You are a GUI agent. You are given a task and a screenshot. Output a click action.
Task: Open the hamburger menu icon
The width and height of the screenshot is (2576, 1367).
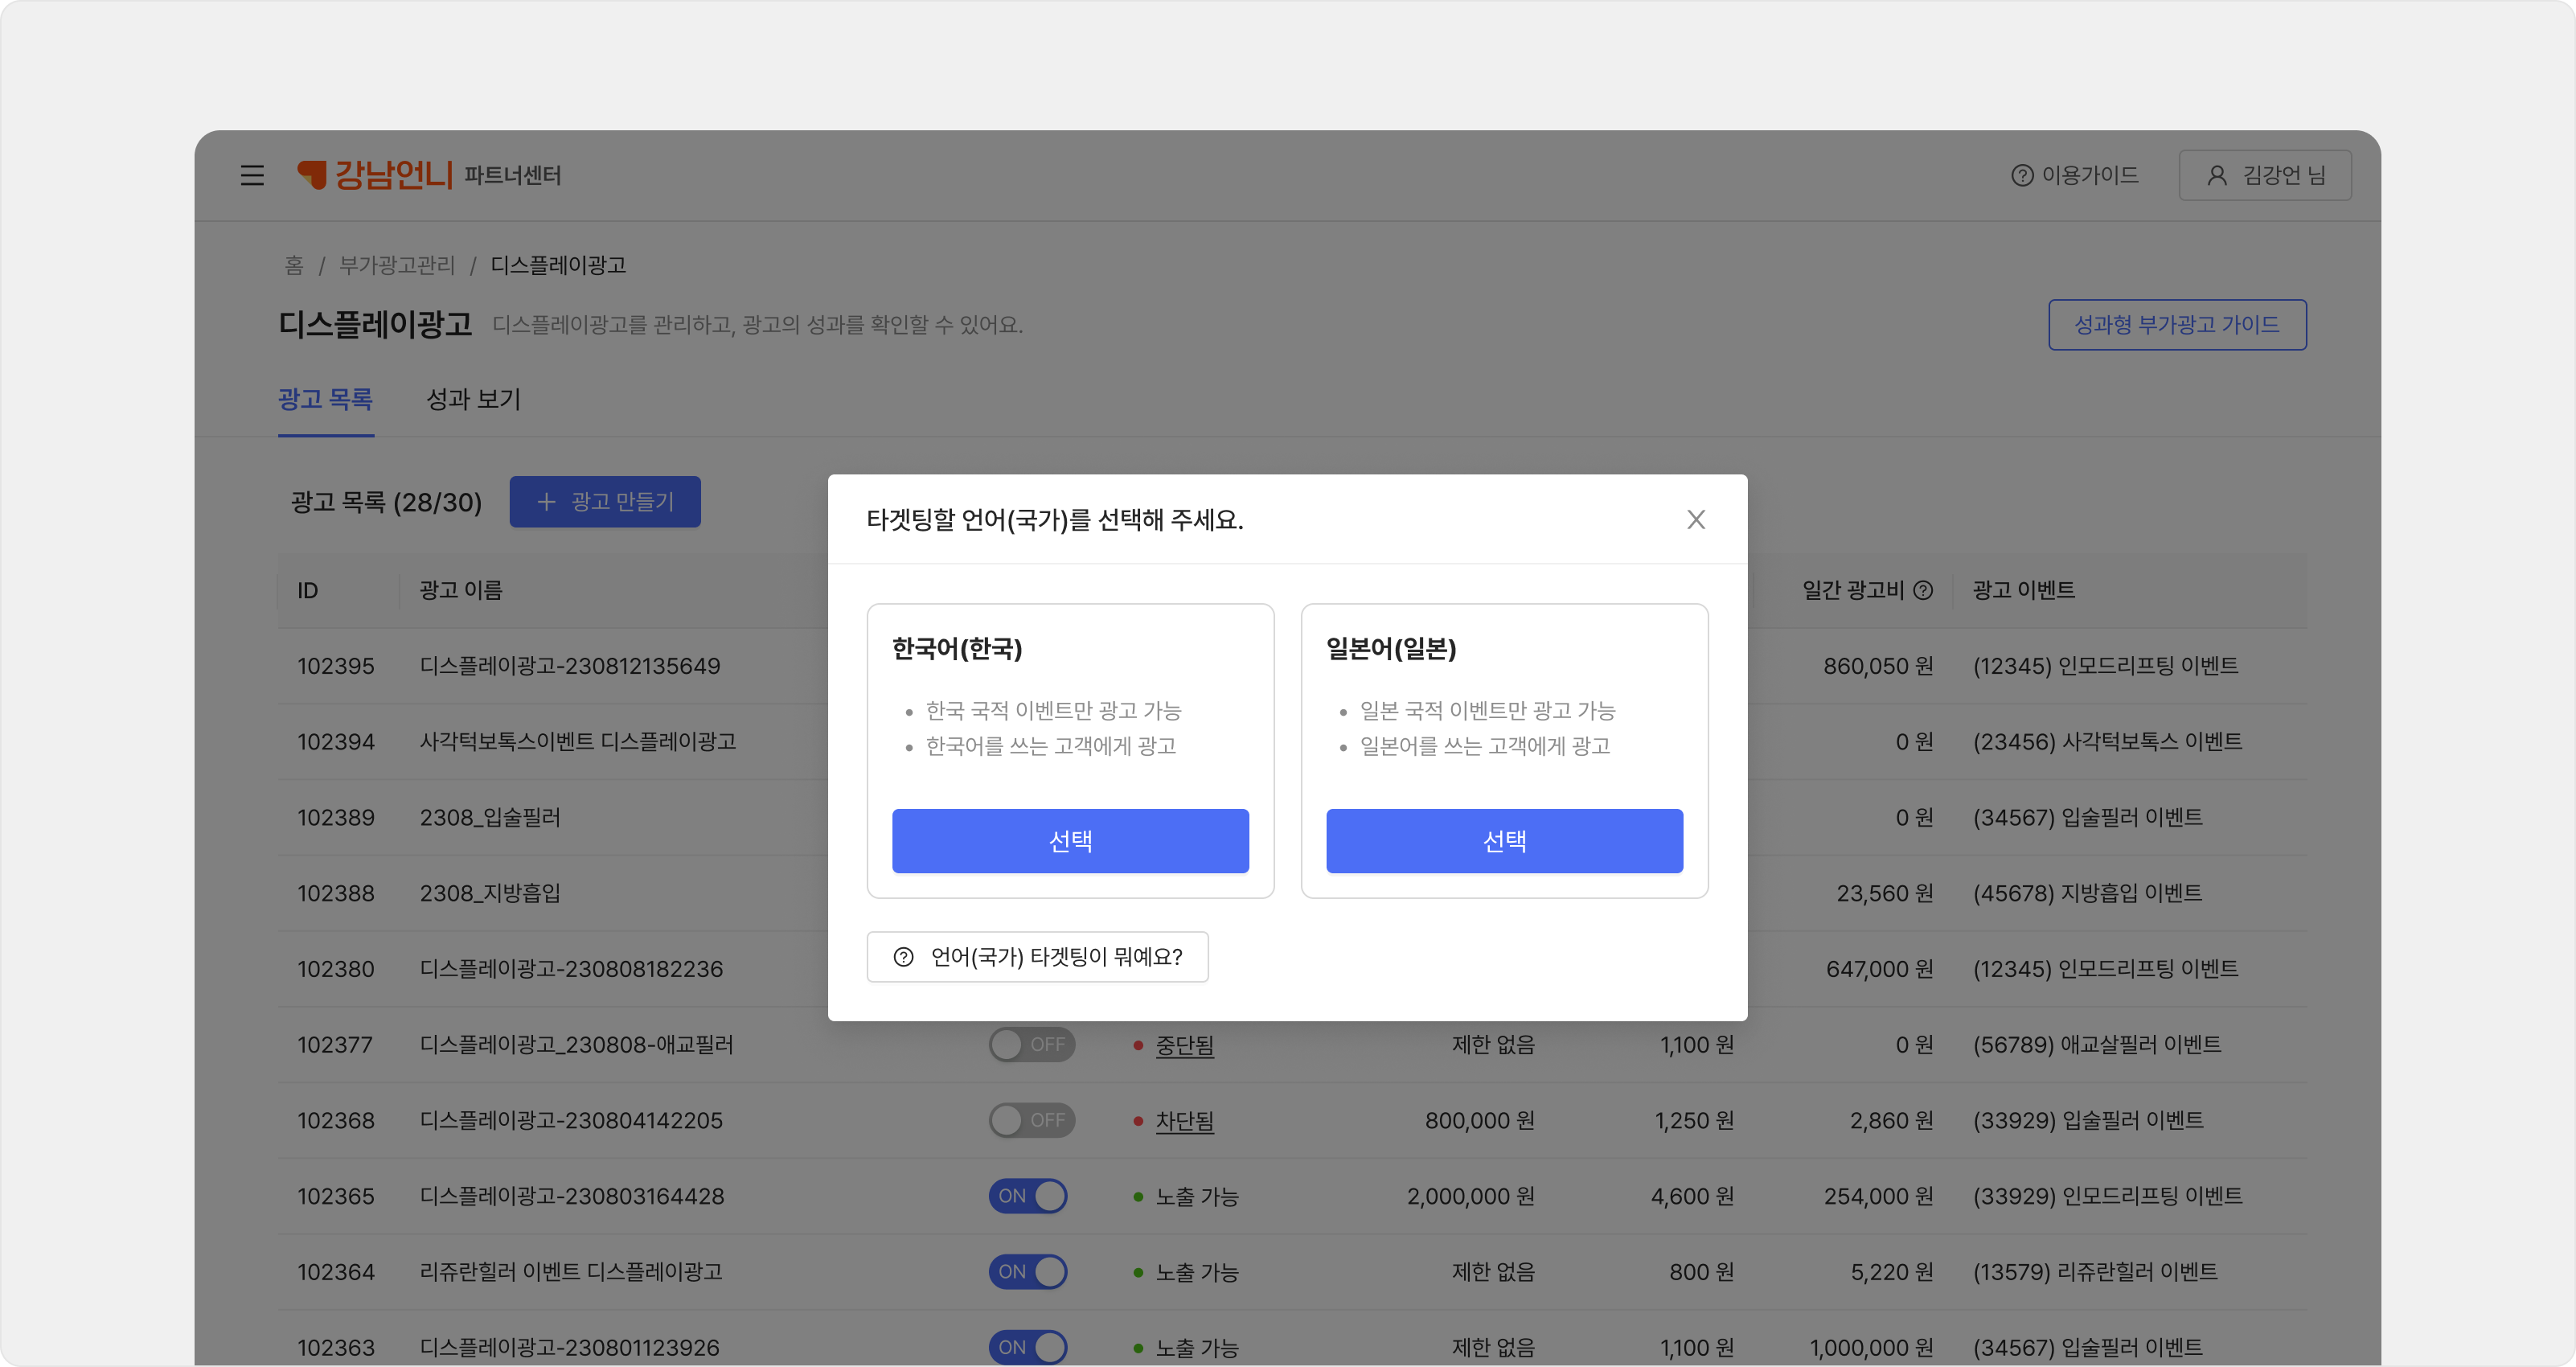[x=252, y=176]
